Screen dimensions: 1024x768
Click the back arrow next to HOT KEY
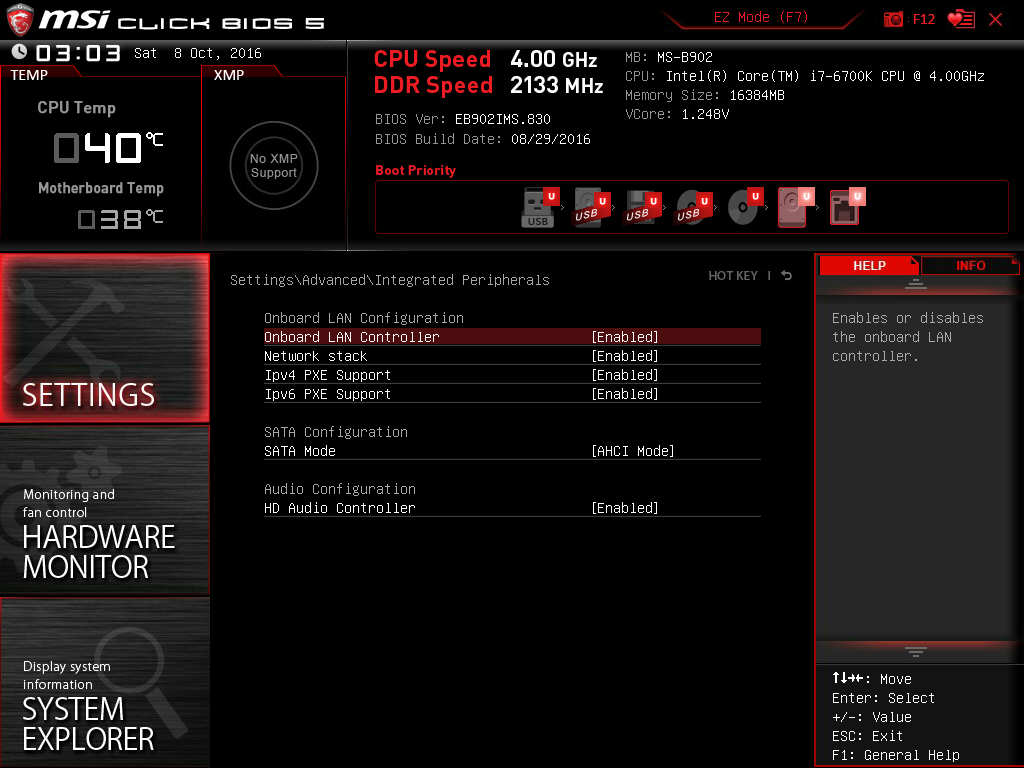pyautogui.click(x=787, y=276)
